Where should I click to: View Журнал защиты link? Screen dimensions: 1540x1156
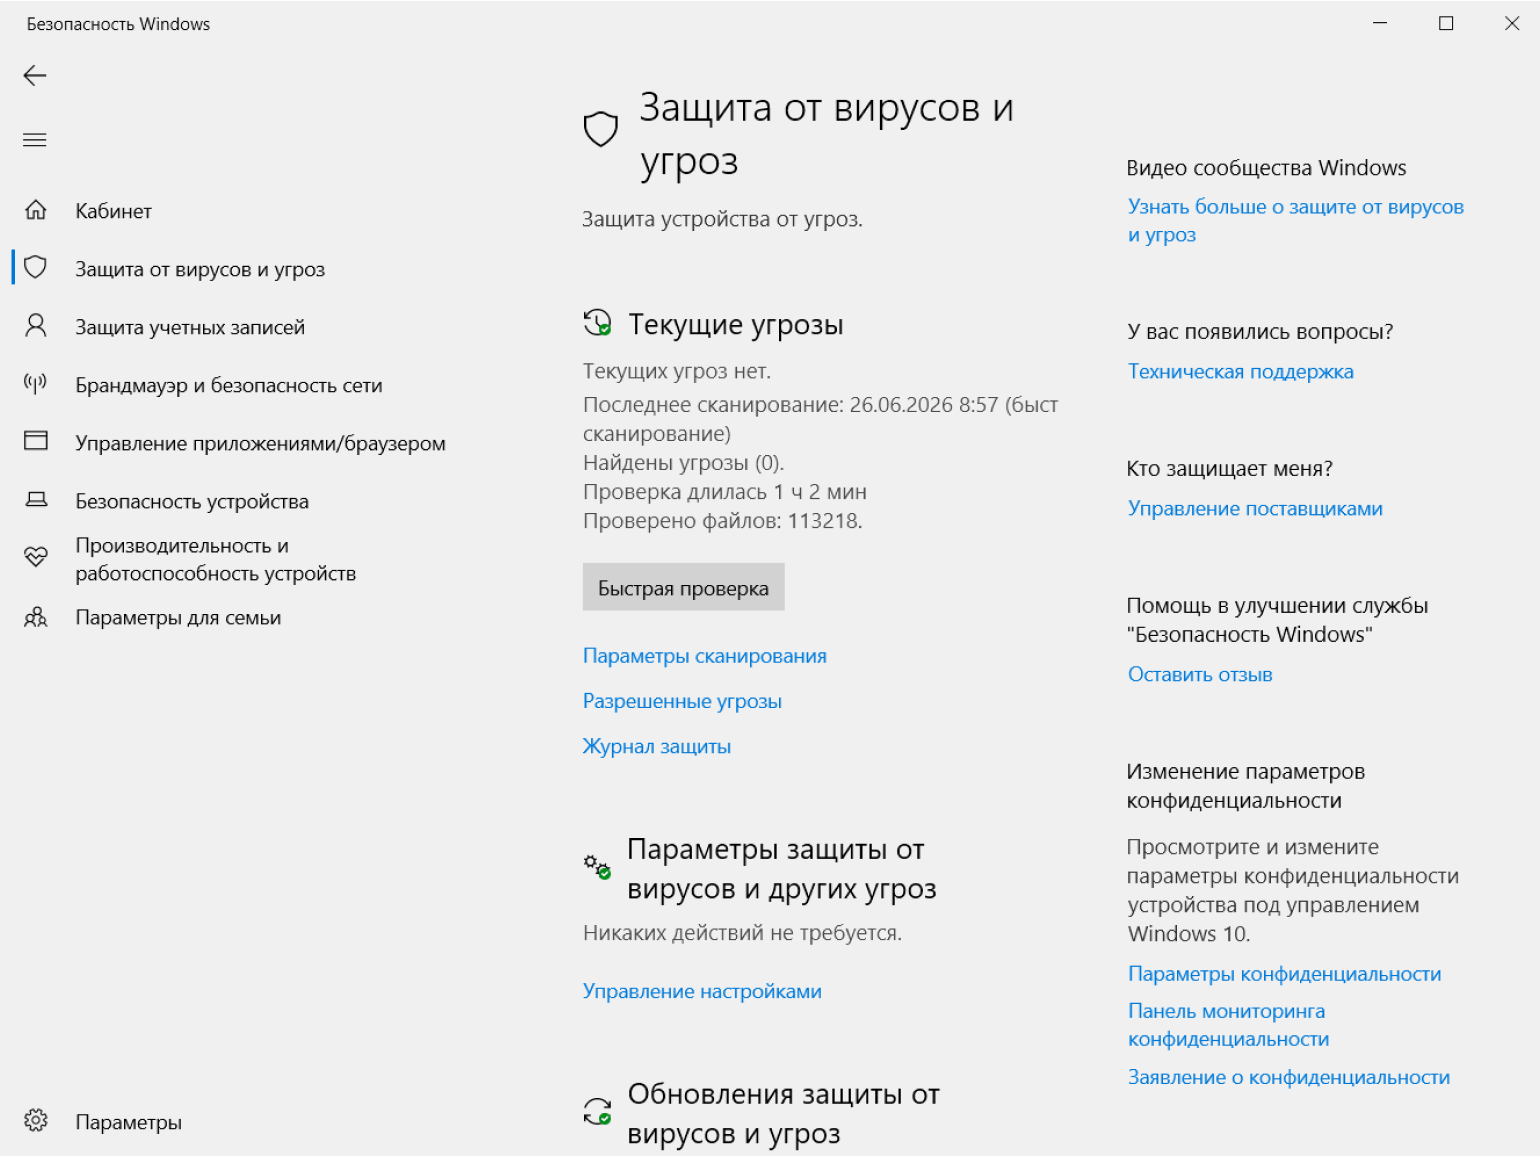point(657,746)
